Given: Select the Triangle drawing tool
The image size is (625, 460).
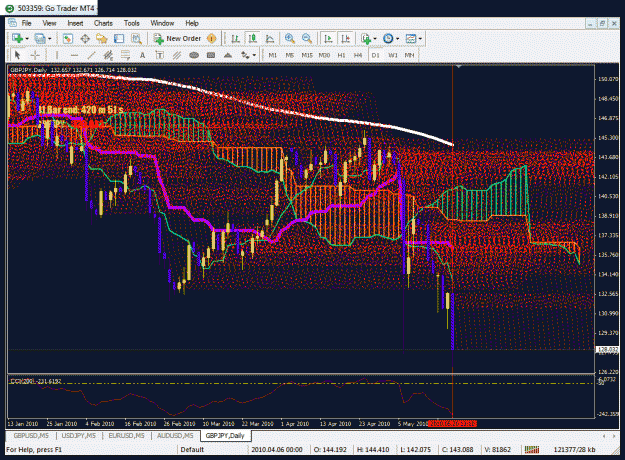Looking at the screenshot, I should tap(228, 55).
